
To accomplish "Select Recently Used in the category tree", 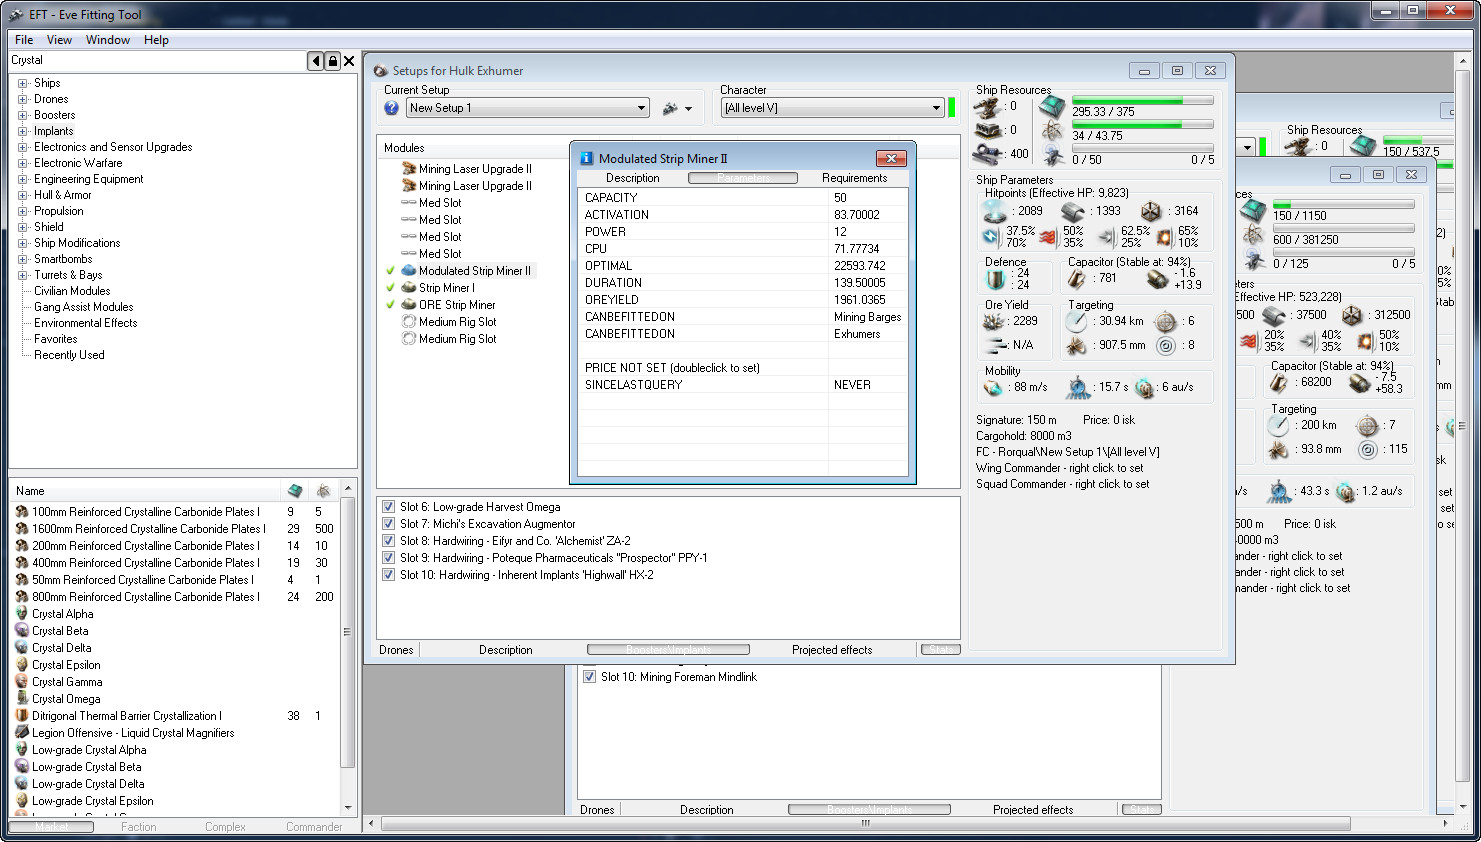I will [x=69, y=355].
